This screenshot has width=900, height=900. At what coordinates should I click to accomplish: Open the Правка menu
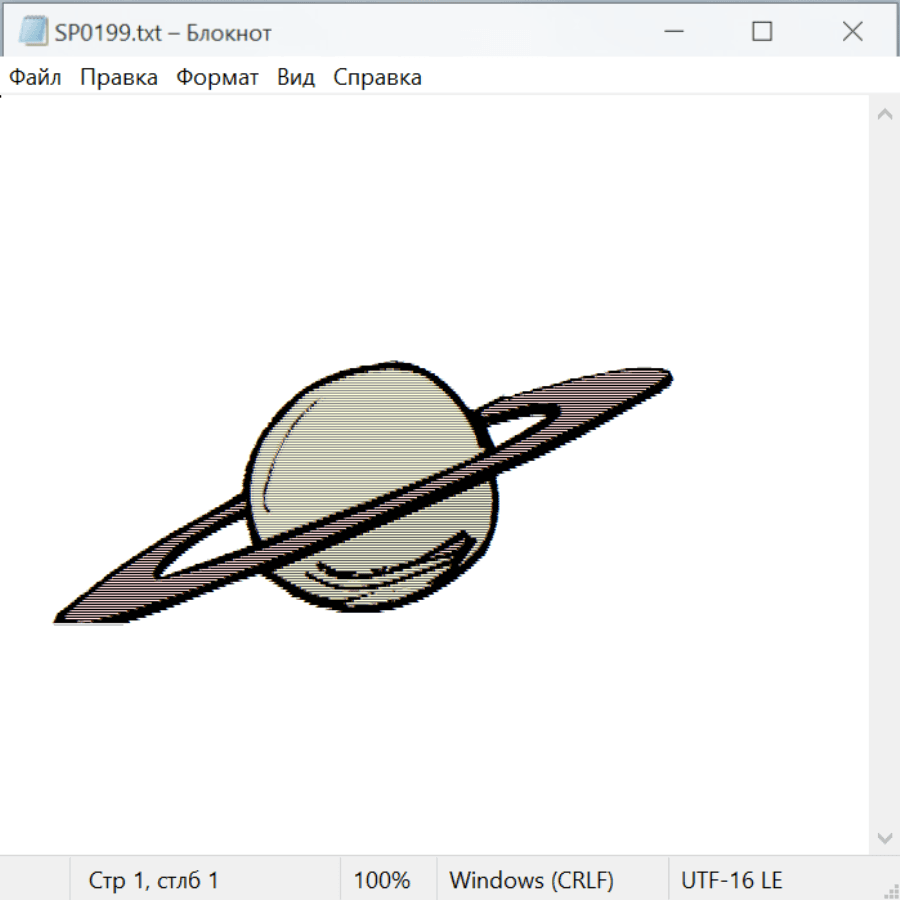(x=119, y=78)
